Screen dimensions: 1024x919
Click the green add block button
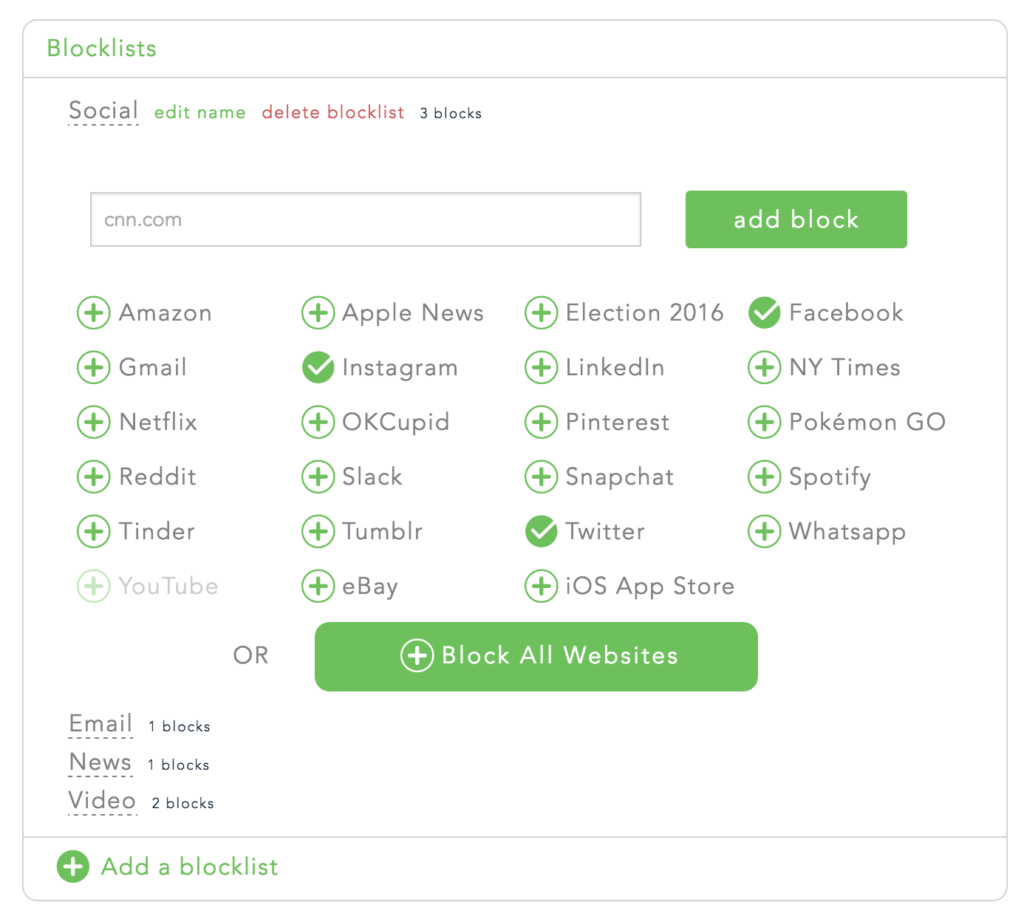point(796,220)
